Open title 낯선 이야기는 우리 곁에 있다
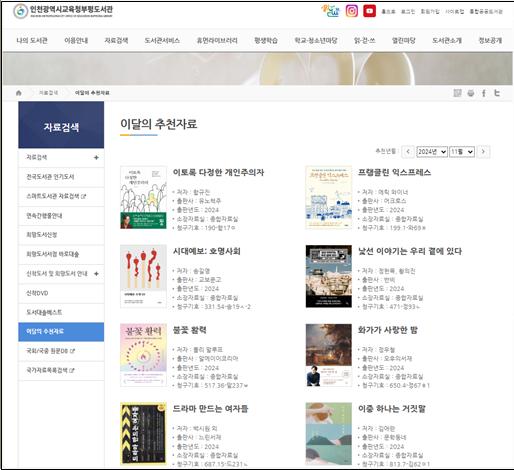This screenshot has width=514, height=470. 410,251
